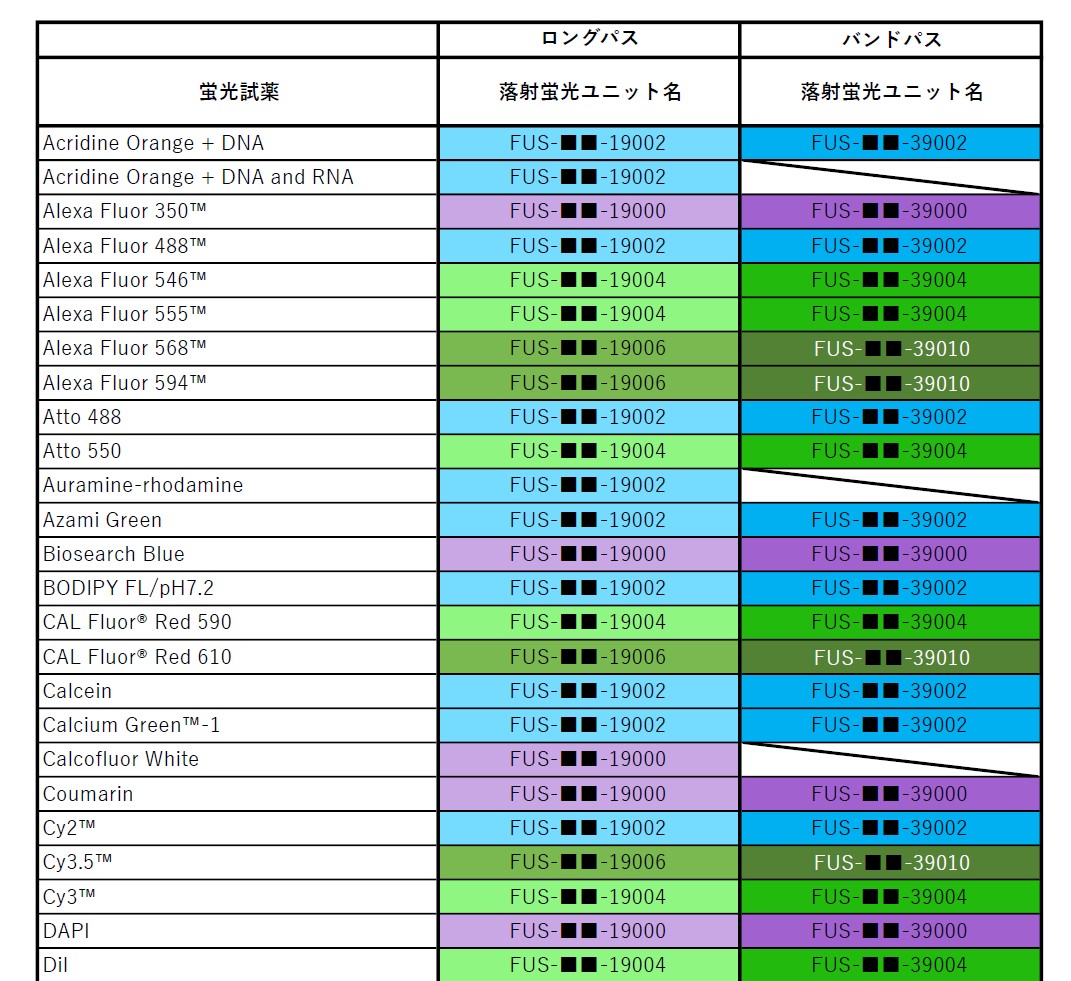
Task: Click the 'Azami Green' cell
Action: [x=238, y=520]
